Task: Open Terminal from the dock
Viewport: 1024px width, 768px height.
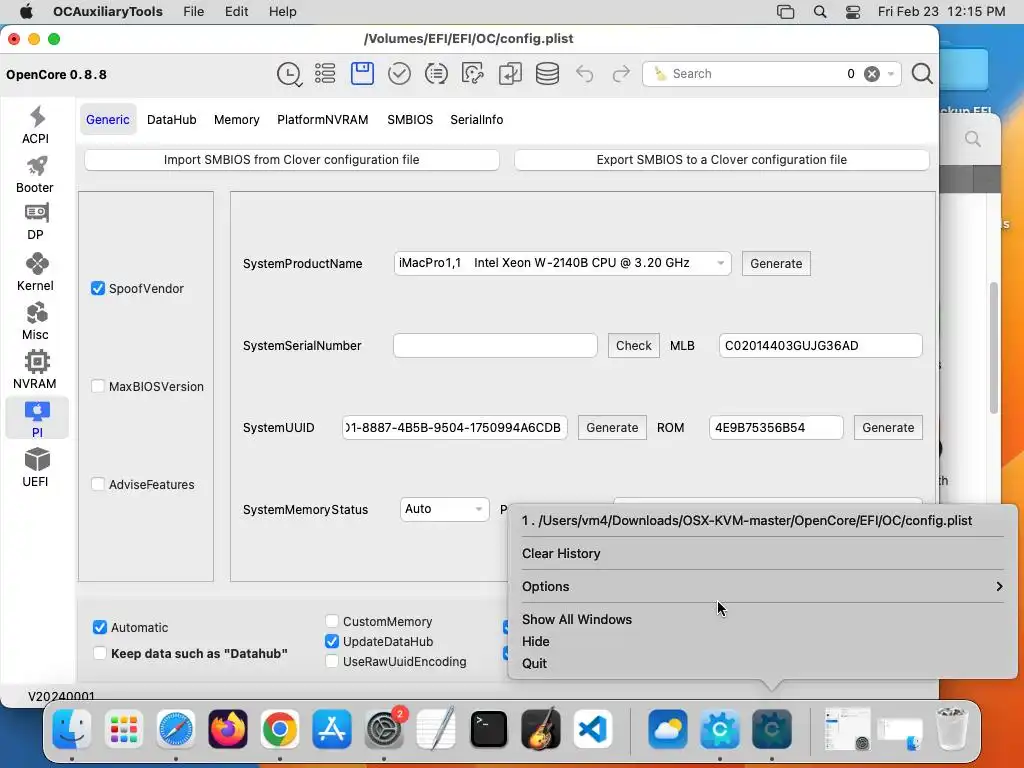Action: click(x=488, y=729)
